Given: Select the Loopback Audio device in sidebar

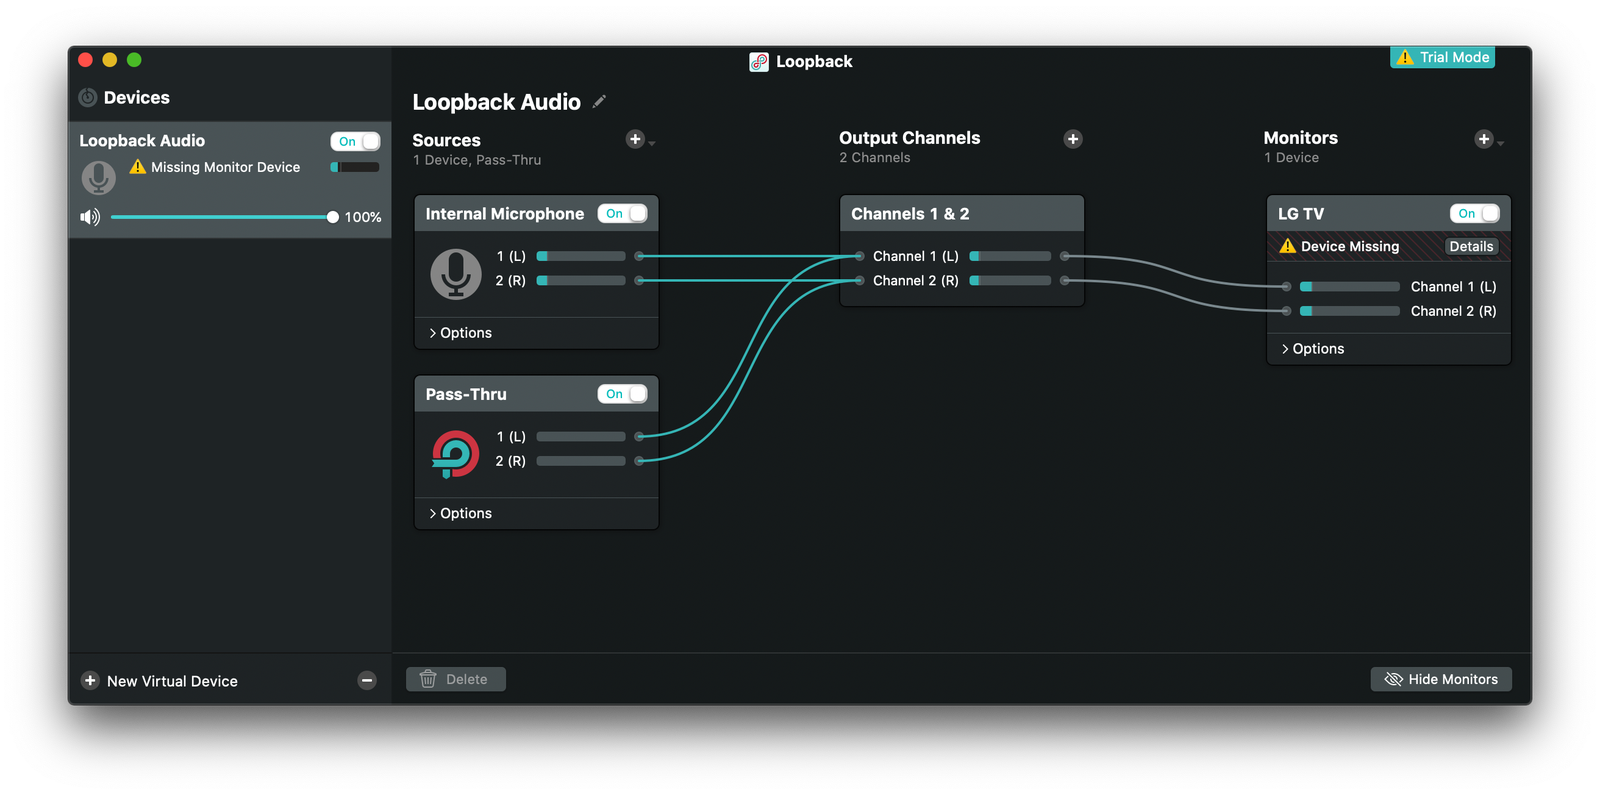Looking at the screenshot, I should pyautogui.click(x=230, y=180).
